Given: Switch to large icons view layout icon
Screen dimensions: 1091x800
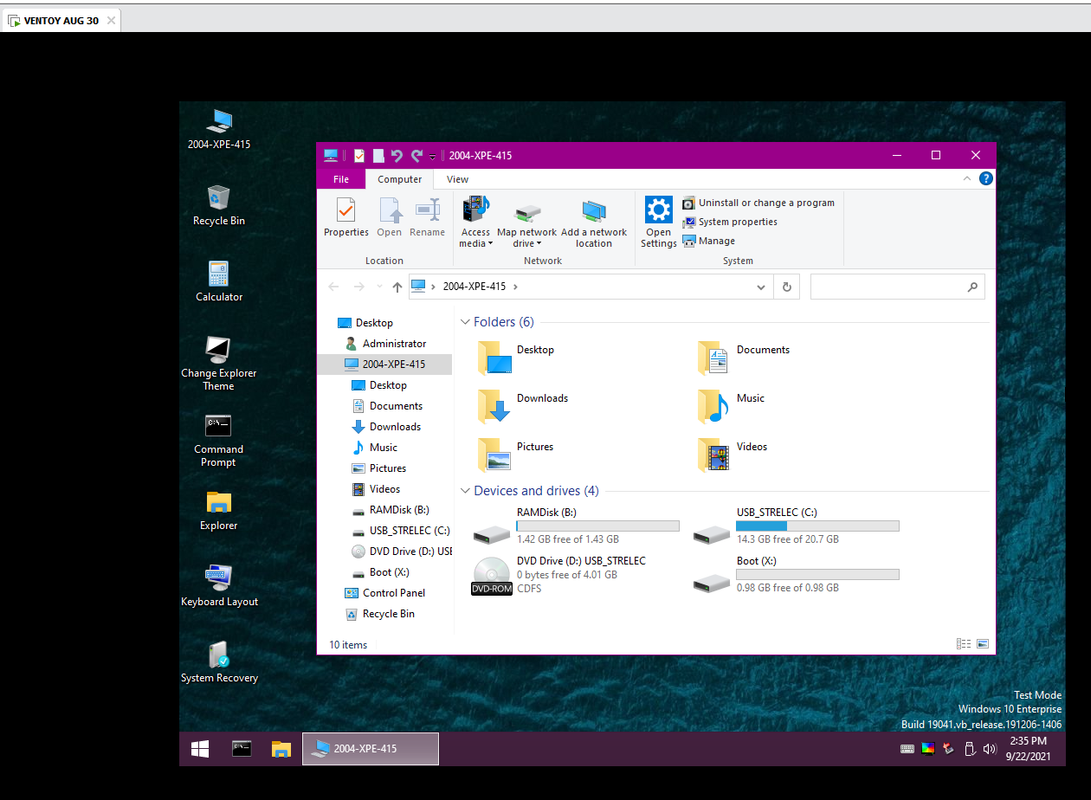Looking at the screenshot, I should [982, 644].
